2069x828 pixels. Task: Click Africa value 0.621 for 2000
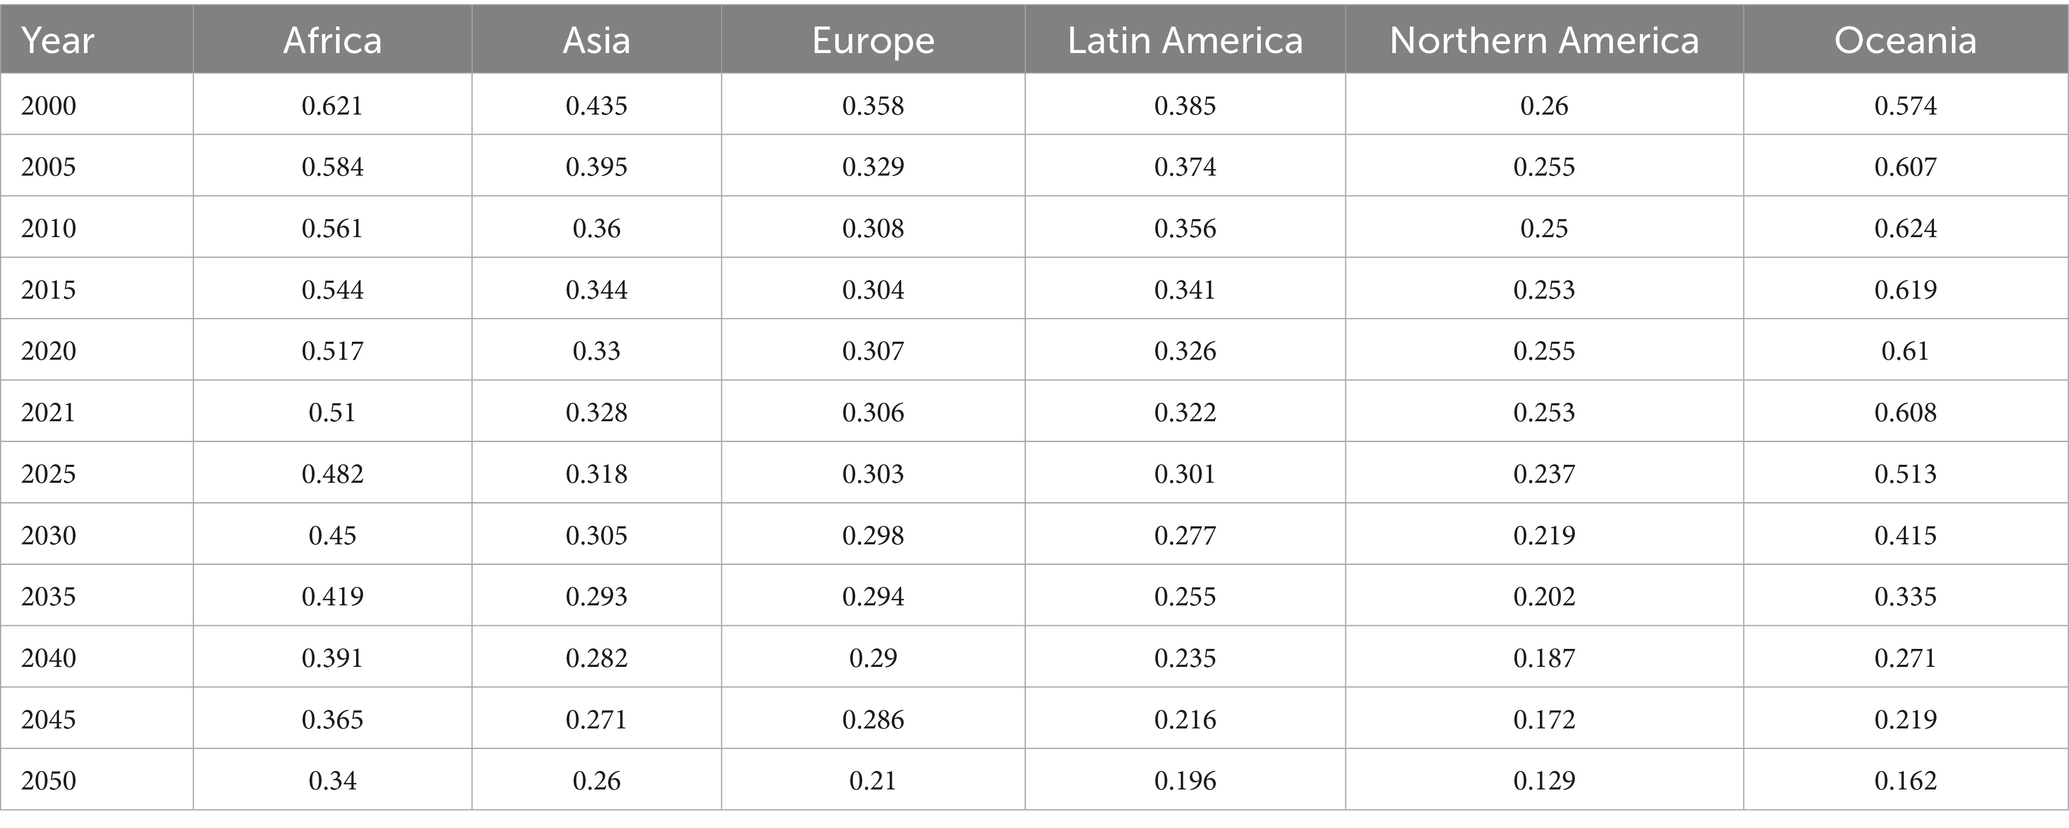pyautogui.click(x=332, y=106)
